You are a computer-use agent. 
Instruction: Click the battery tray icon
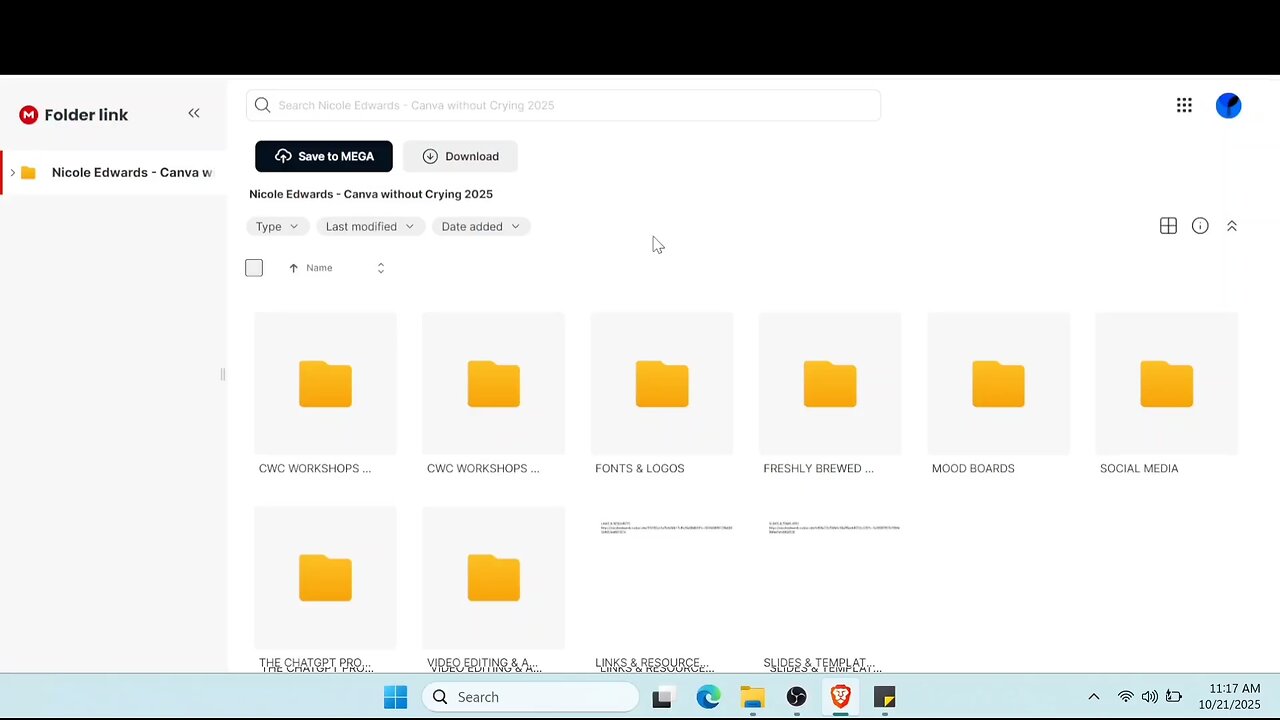pyautogui.click(x=1174, y=697)
